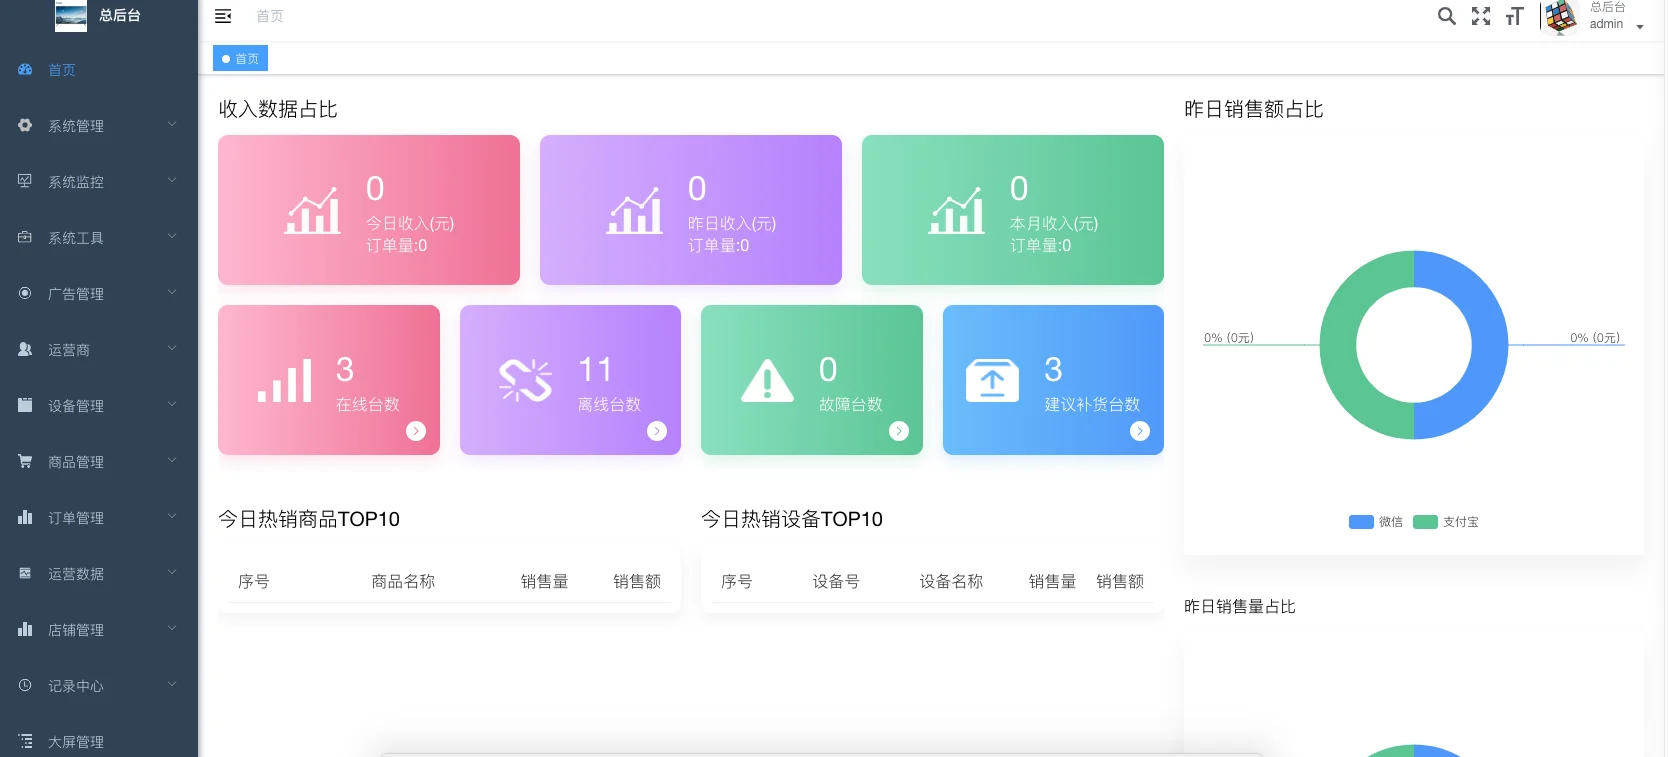Click the 首页 dashboard icon in sidebar
The height and width of the screenshot is (757, 1668).
(x=25, y=70)
